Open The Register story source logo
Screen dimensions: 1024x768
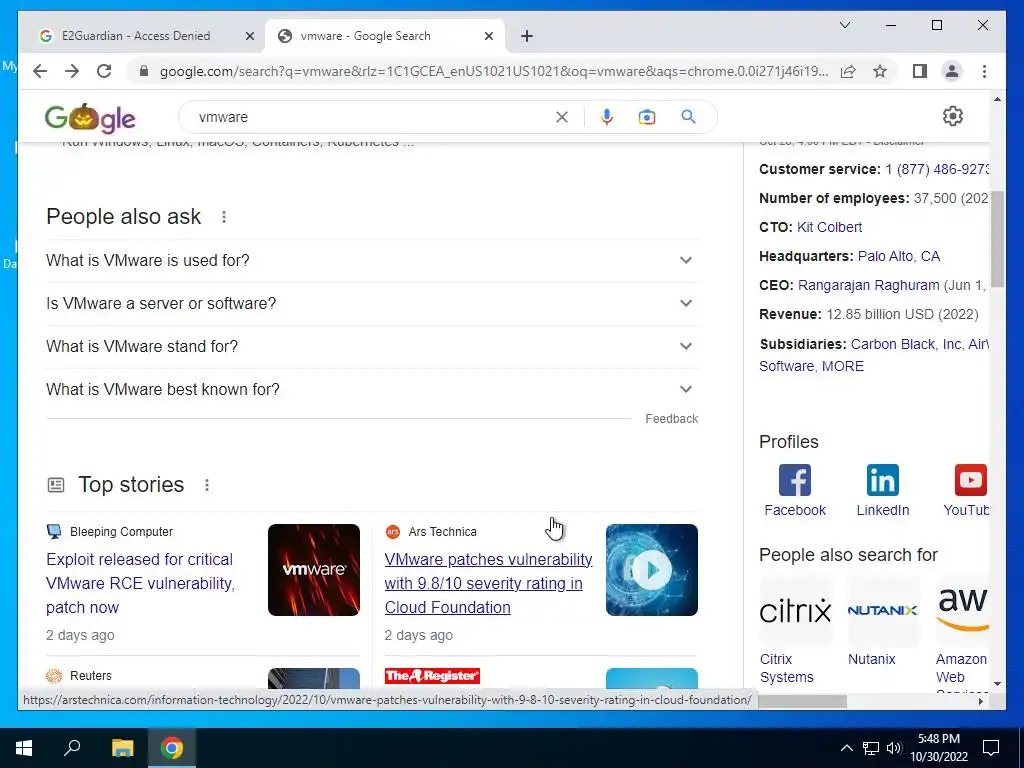[x=432, y=676]
